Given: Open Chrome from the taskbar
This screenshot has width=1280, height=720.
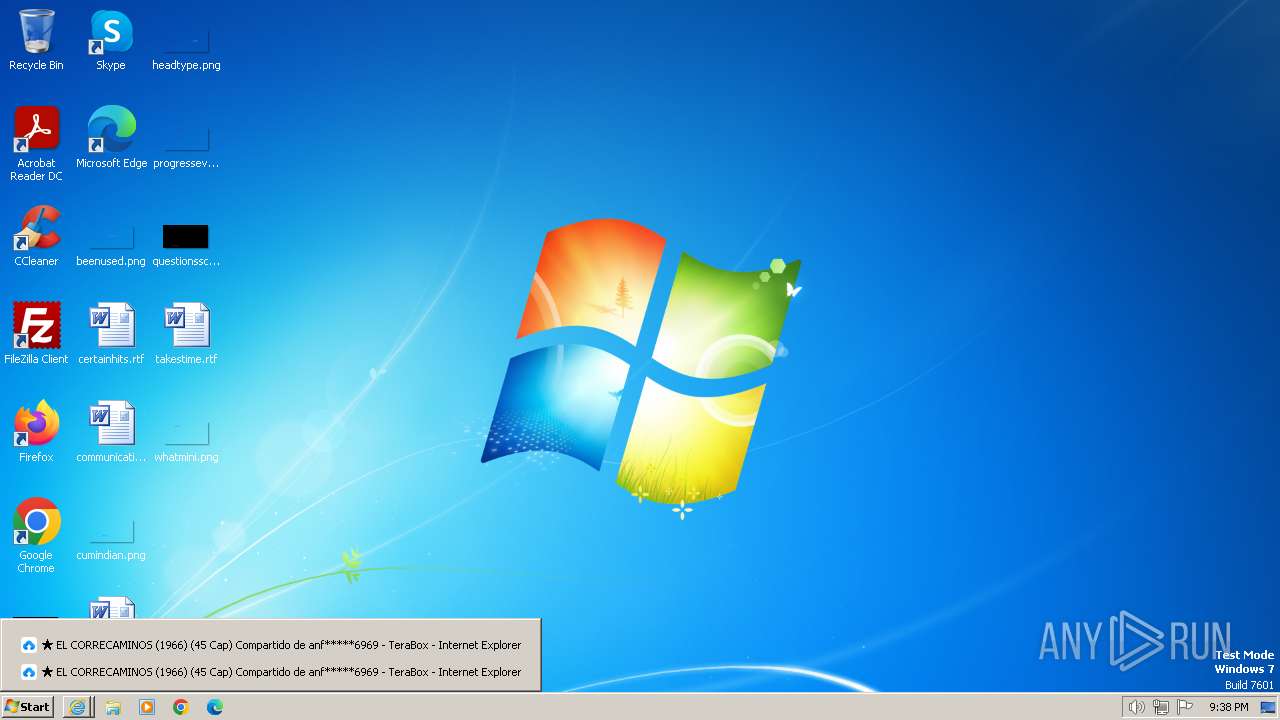Looking at the screenshot, I should [x=181, y=707].
